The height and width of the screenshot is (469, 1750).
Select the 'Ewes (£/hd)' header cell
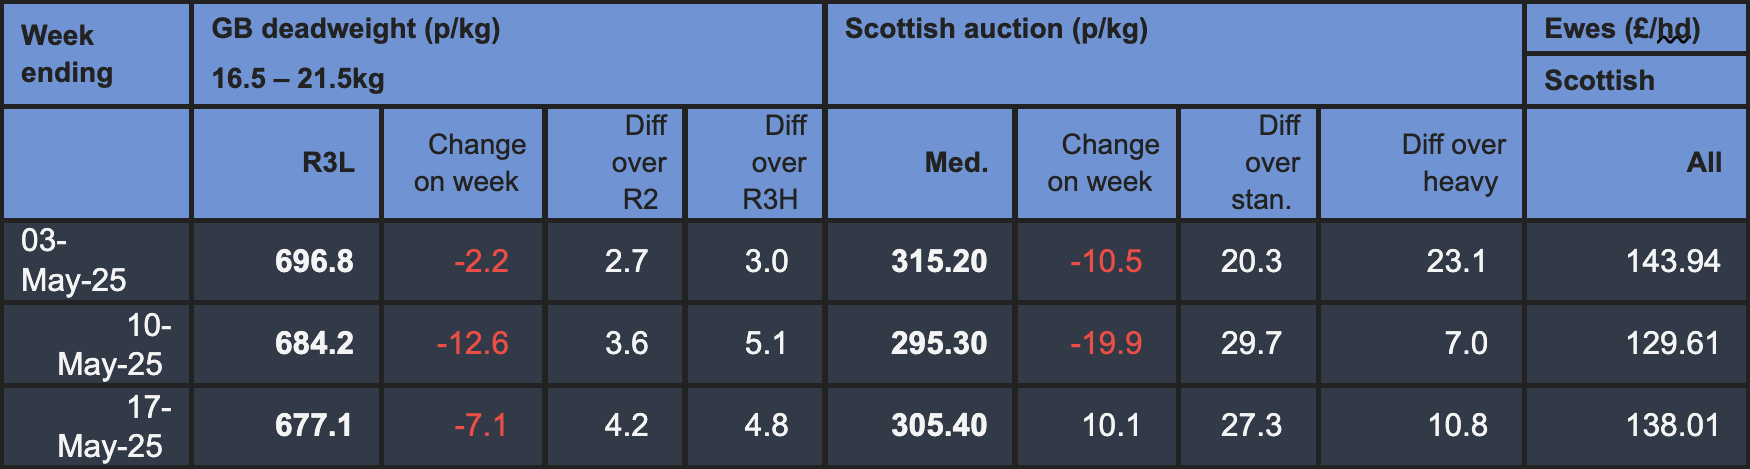1636,28
